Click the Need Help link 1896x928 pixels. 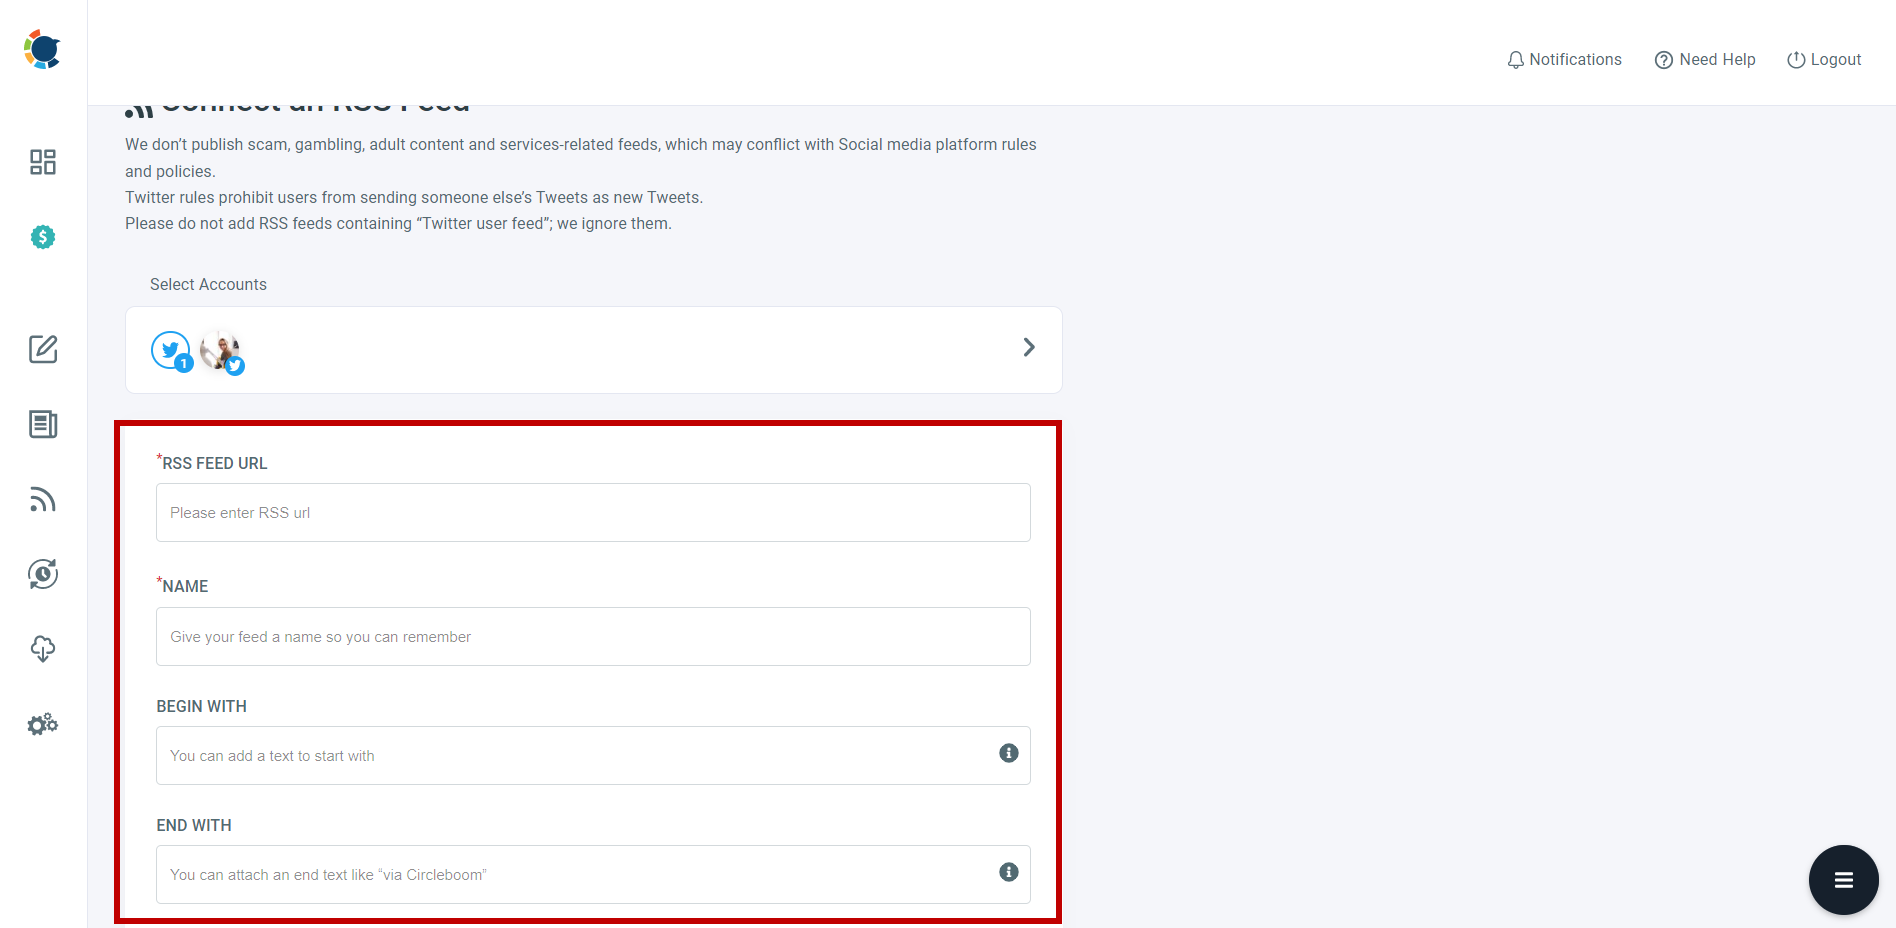(1705, 60)
